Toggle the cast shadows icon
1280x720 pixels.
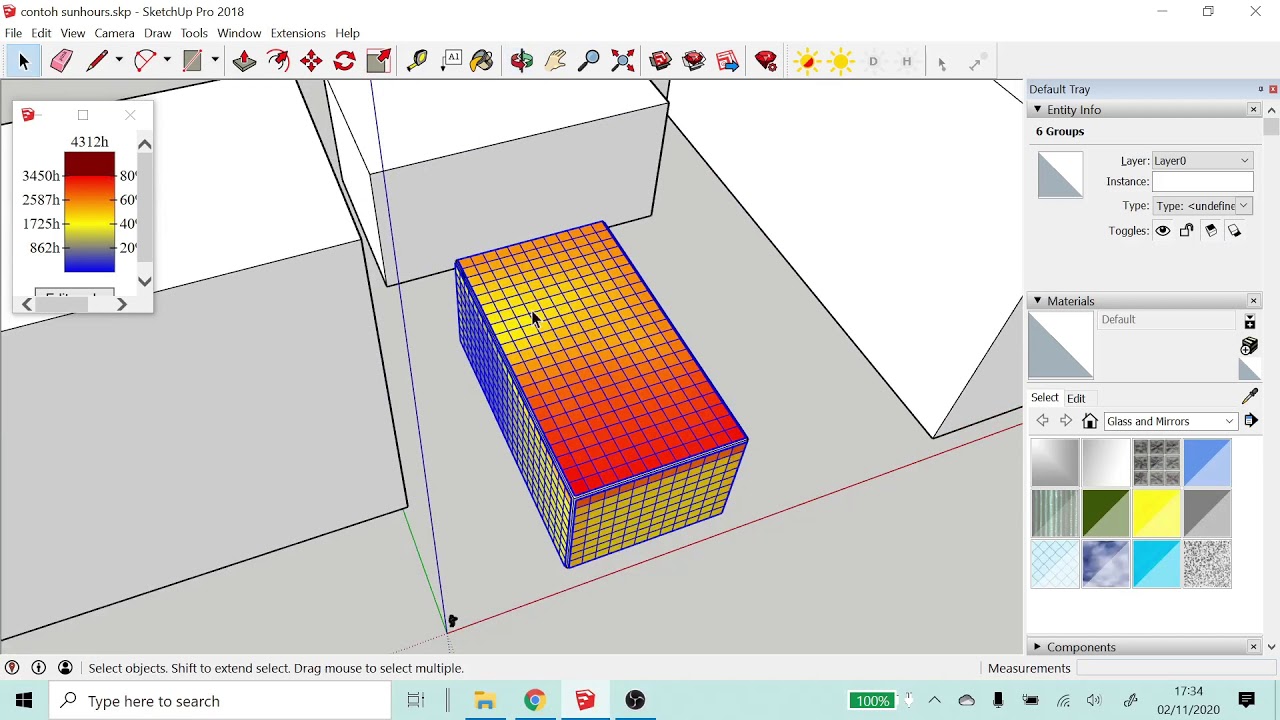1211,231
